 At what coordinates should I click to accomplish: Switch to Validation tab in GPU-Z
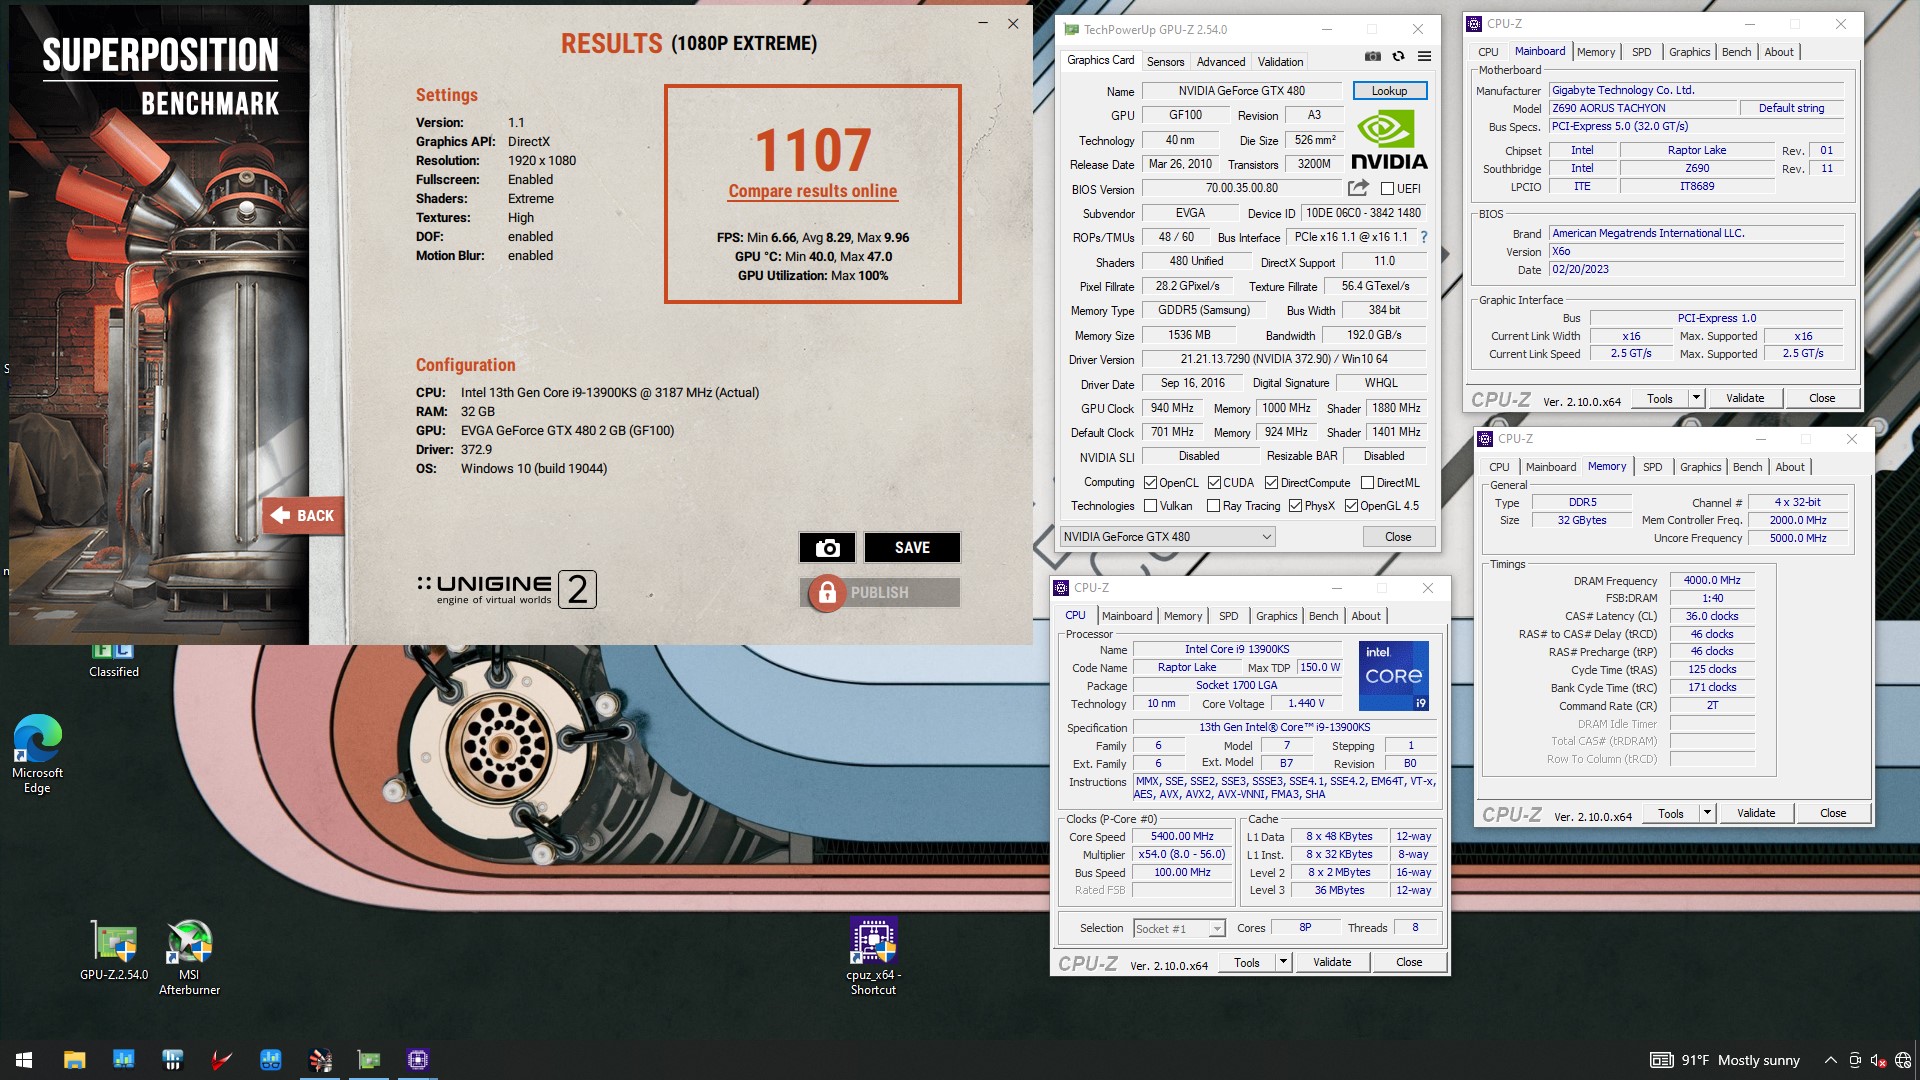(1280, 62)
